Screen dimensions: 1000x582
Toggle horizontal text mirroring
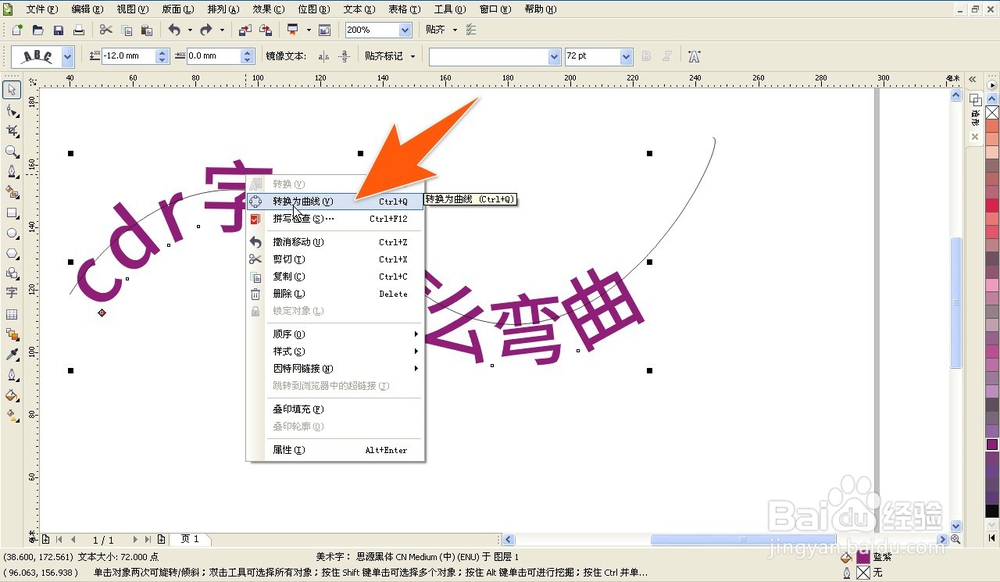pyautogui.click(x=324, y=56)
